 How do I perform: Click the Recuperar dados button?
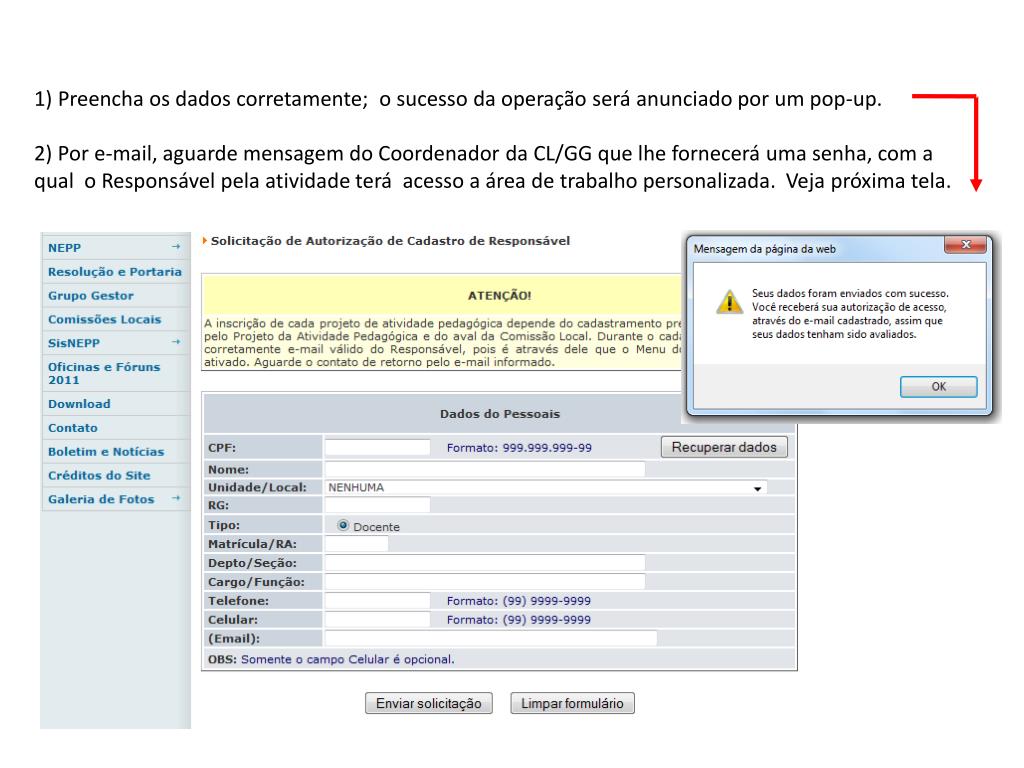click(x=724, y=447)
